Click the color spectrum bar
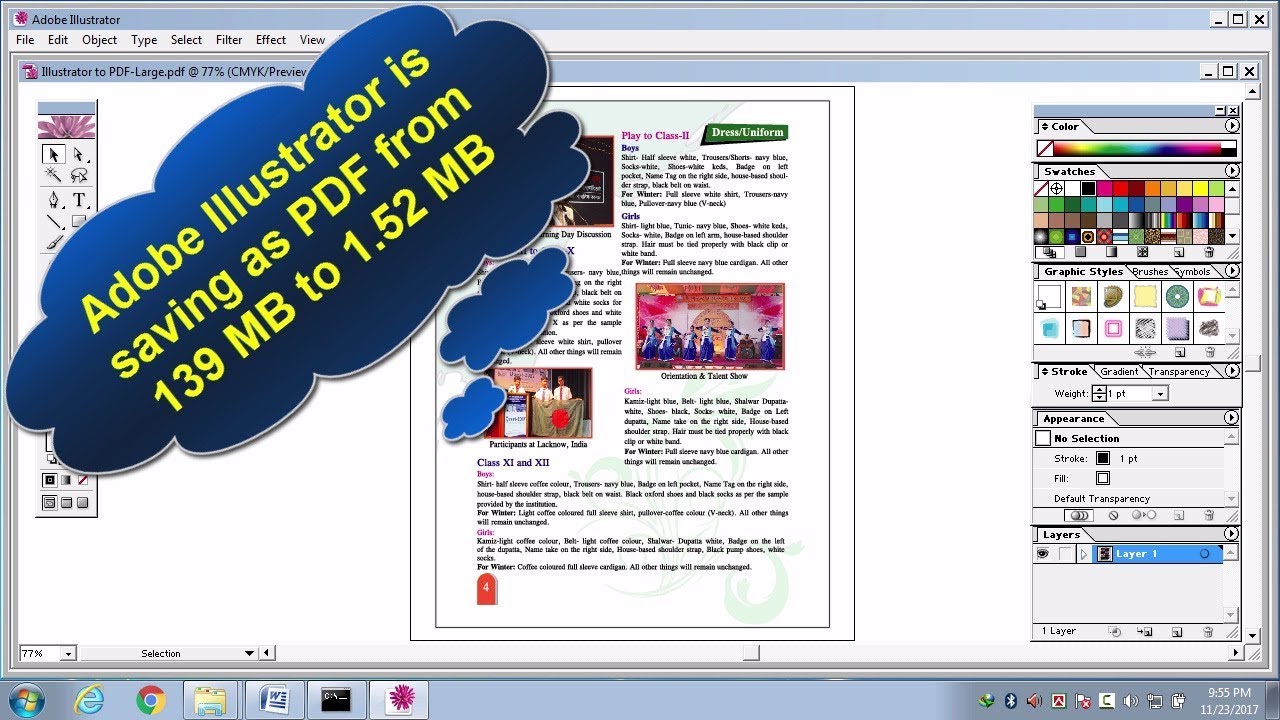The image size is (1280, 720). (x=1139, y=149)
